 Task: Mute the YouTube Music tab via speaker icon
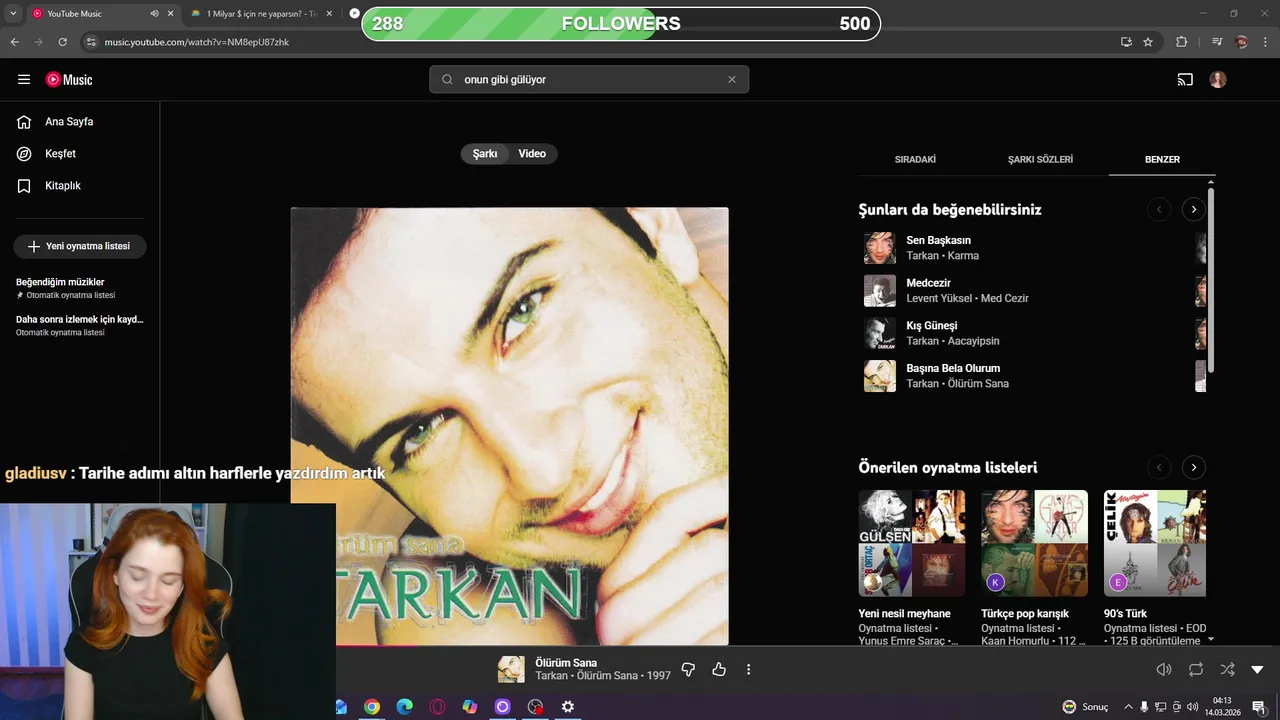pos(154,14)
